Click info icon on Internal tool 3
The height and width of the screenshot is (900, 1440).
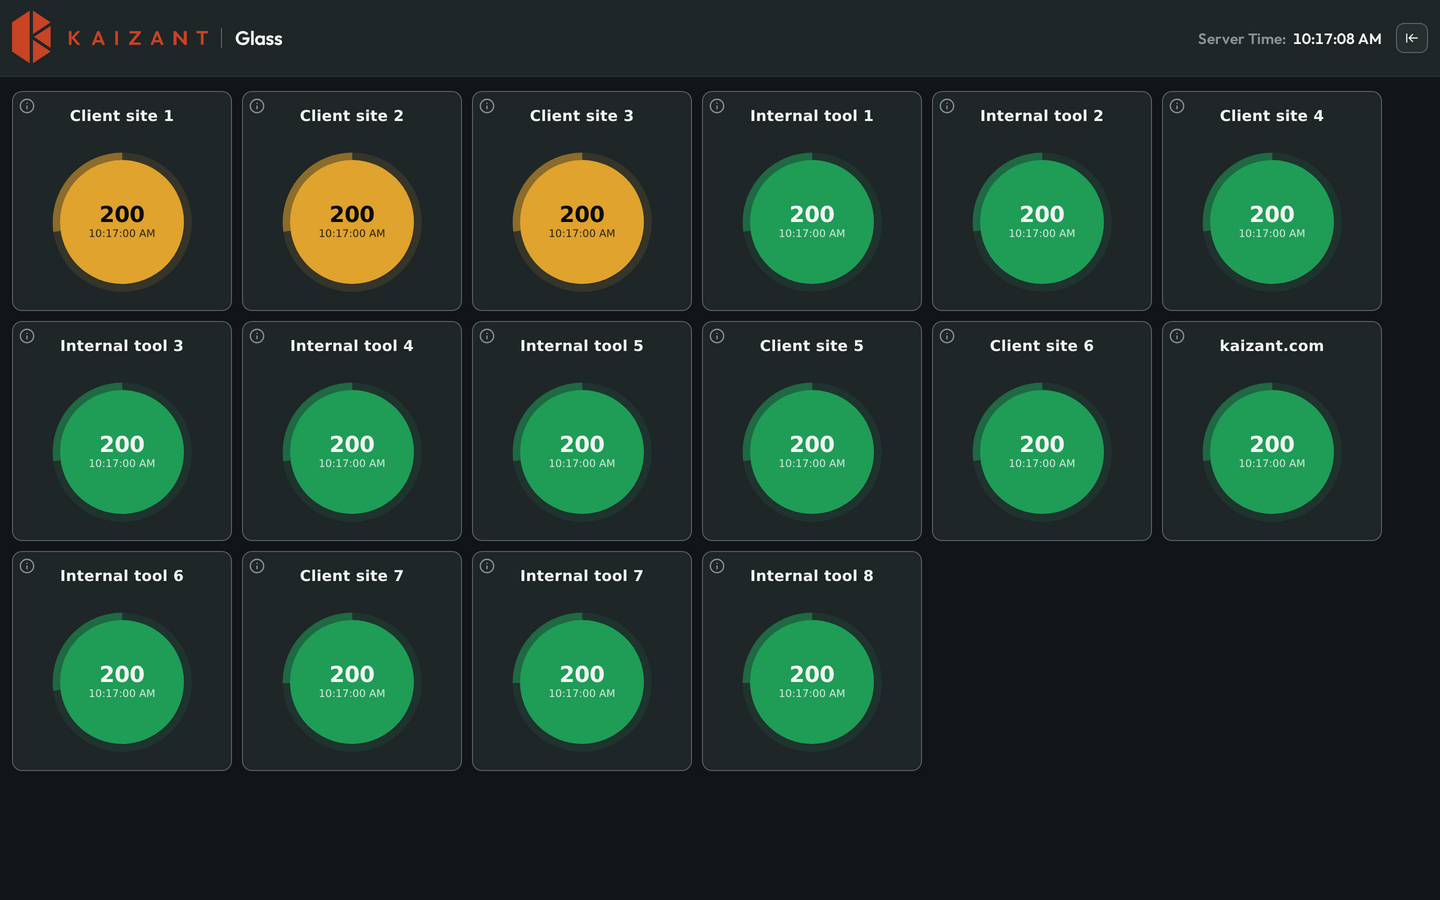coord(27,336)
